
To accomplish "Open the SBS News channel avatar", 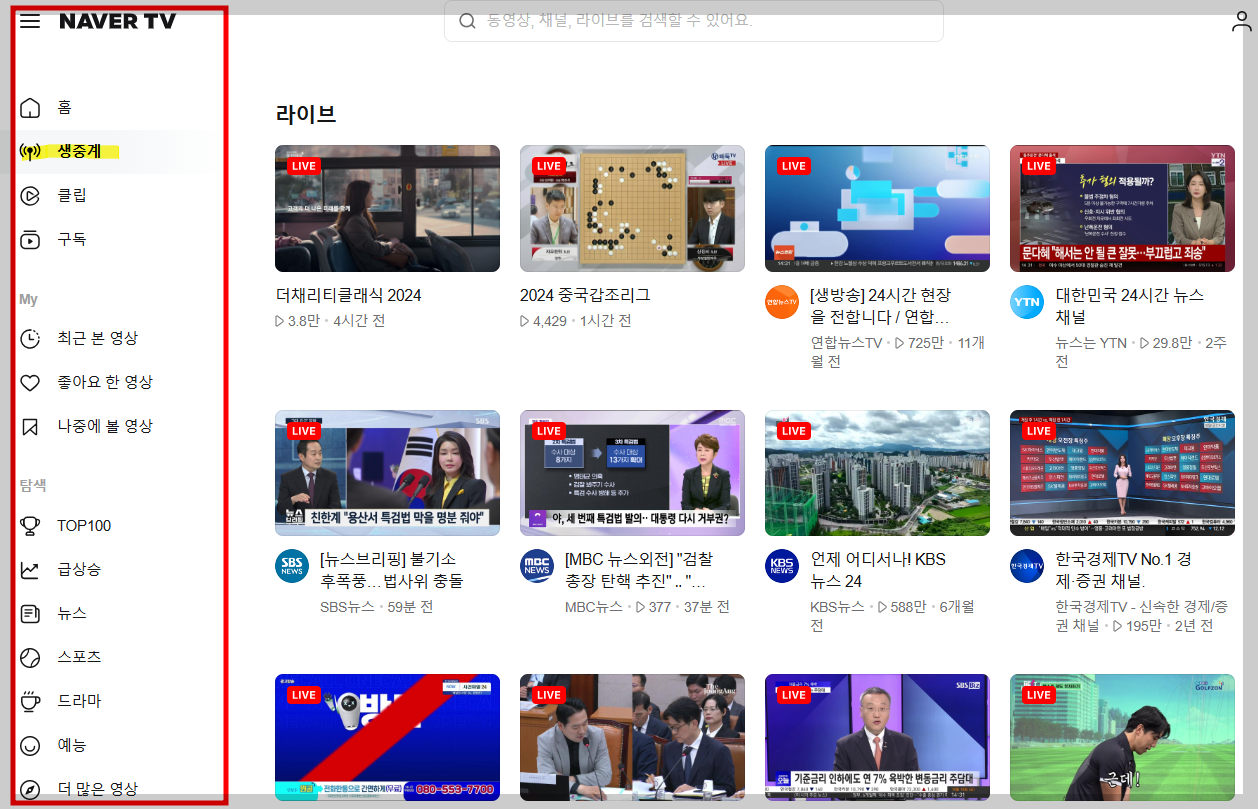I will pyautogui.click(x=292, y=566).
